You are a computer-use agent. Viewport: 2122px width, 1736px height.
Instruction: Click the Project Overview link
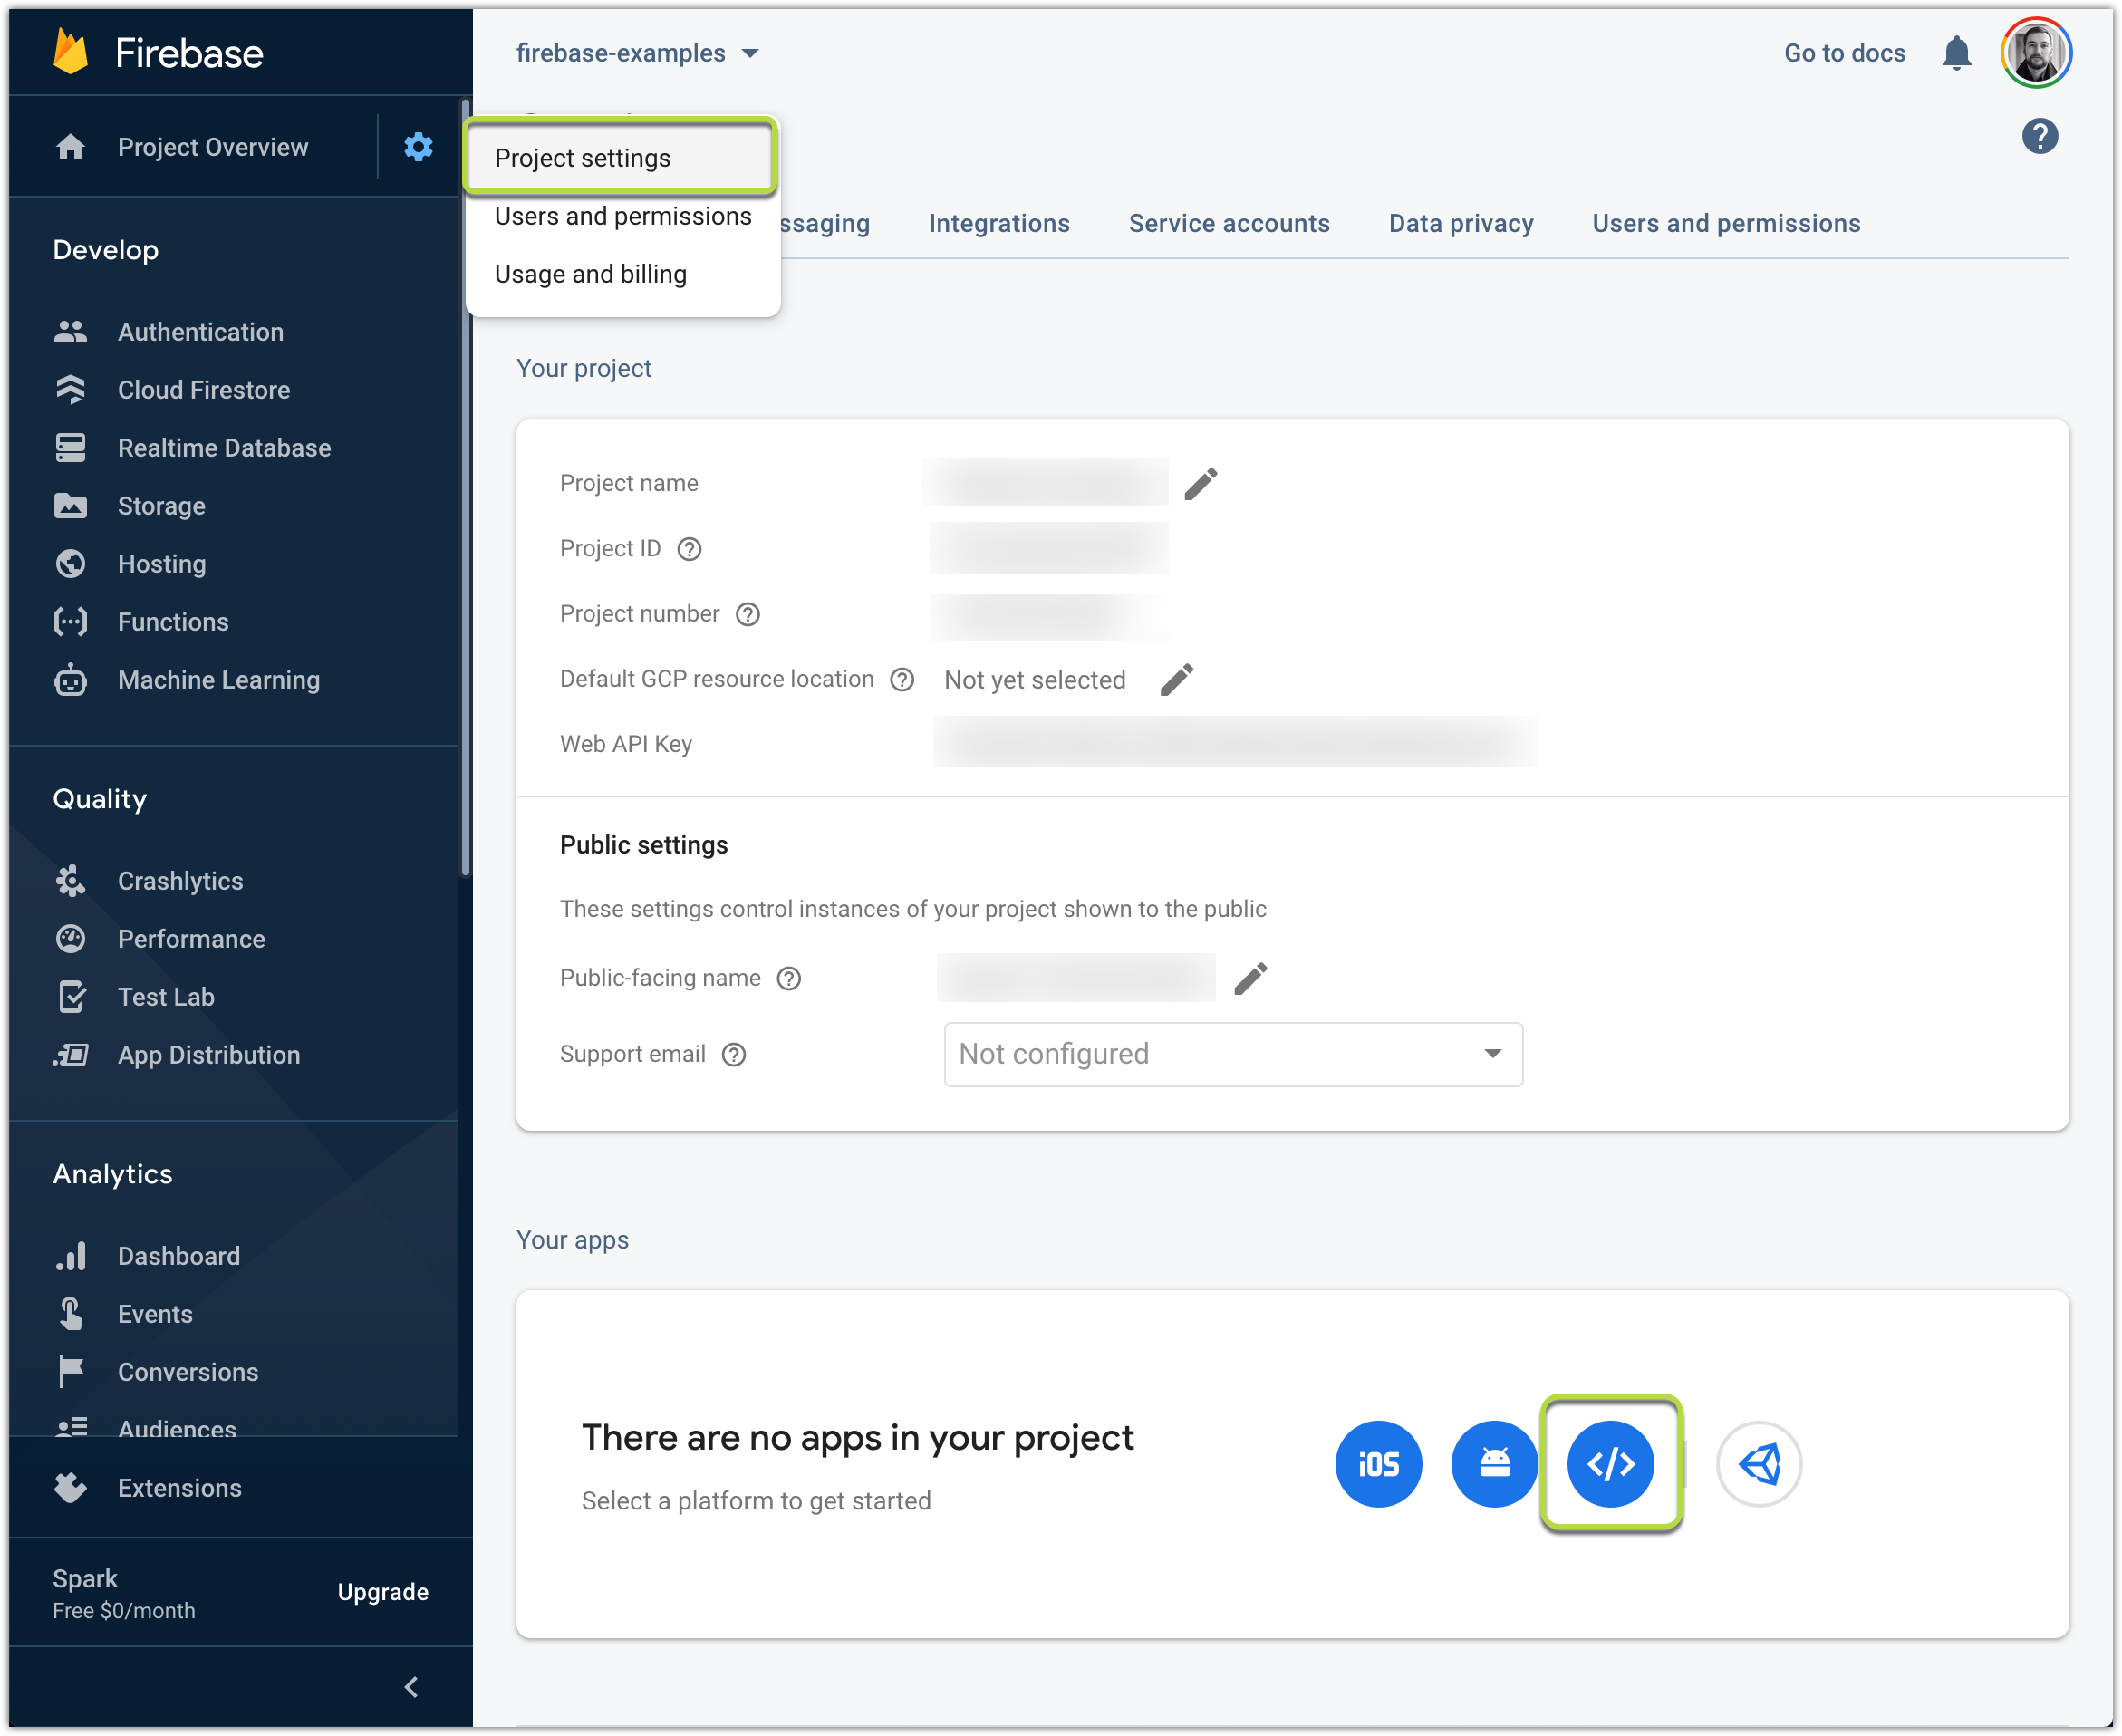point(212,147)
